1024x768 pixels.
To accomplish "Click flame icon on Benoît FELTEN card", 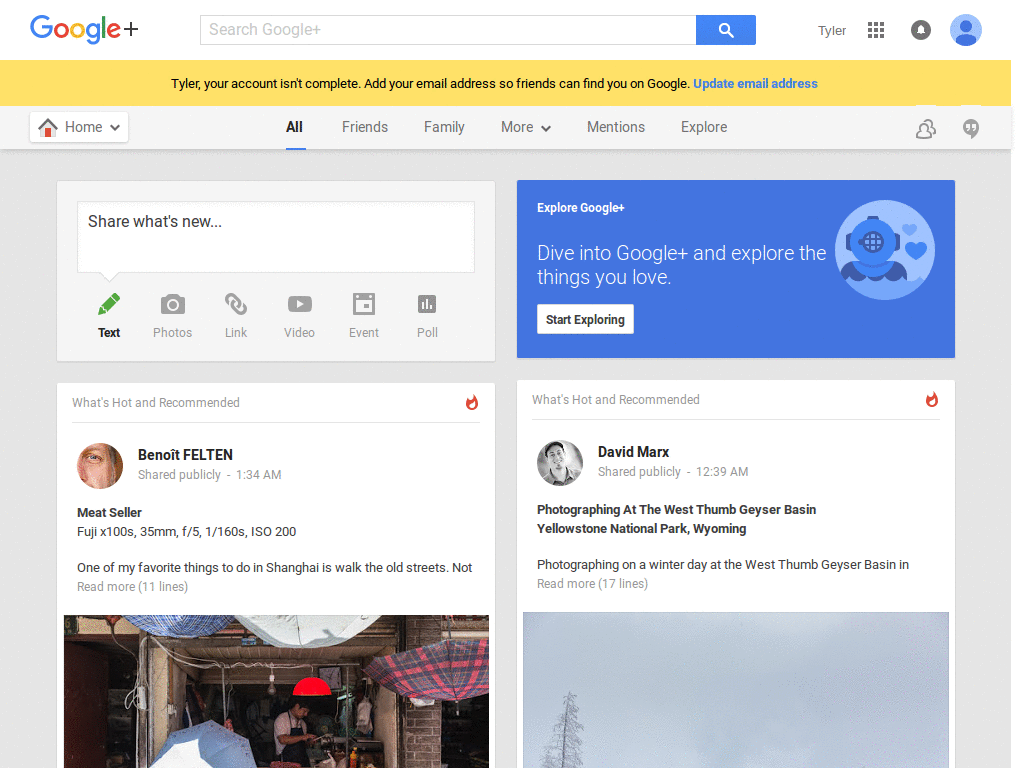I will (472, 402).
